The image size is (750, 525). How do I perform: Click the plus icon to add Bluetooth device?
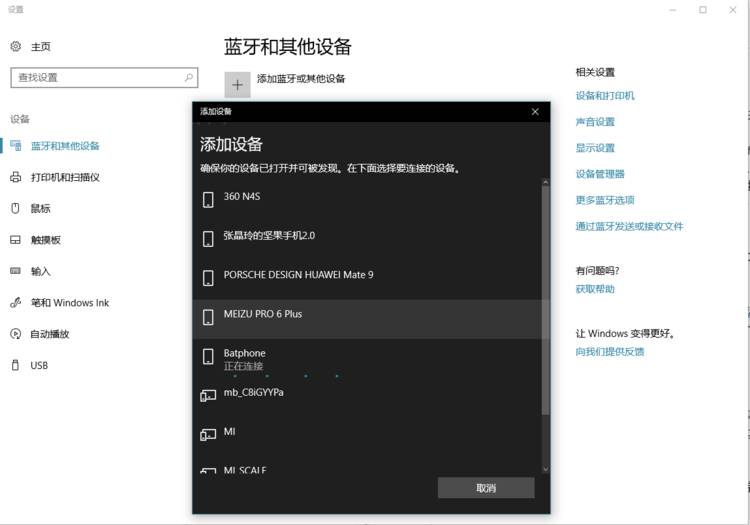click(x=237, y=85)
